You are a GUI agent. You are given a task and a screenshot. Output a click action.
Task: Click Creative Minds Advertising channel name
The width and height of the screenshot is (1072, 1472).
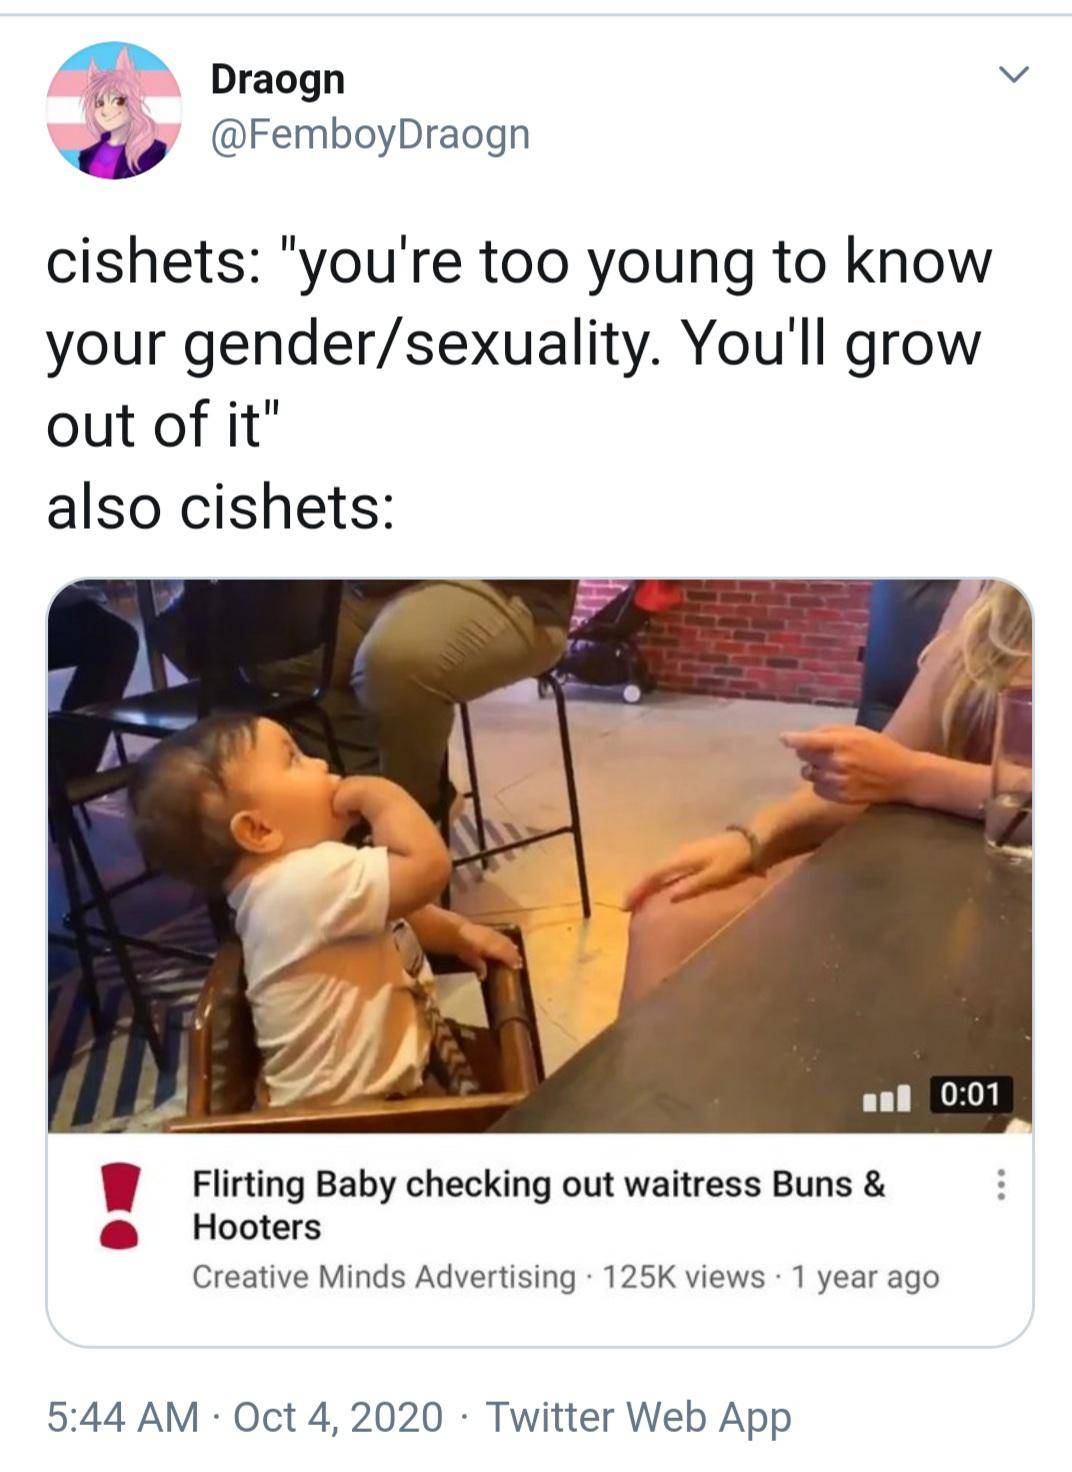click(384, 1277)
